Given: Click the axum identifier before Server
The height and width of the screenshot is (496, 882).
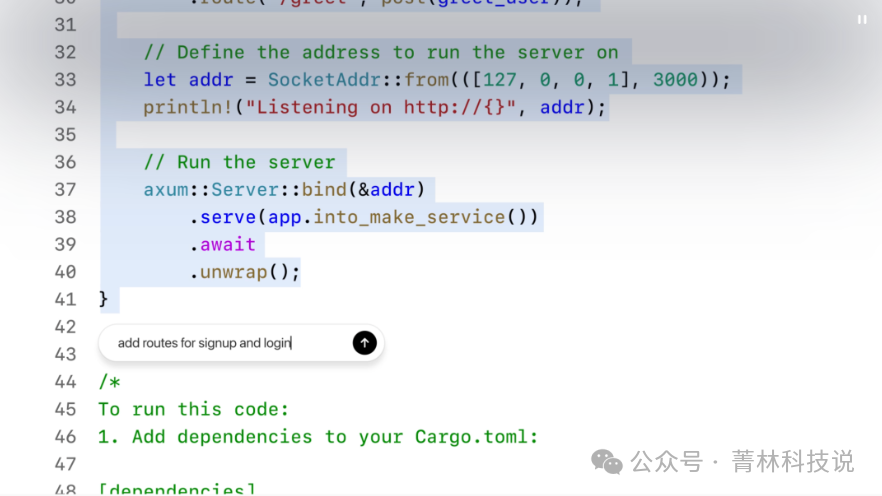Looking at the screenshot, I should click(165, 190).
